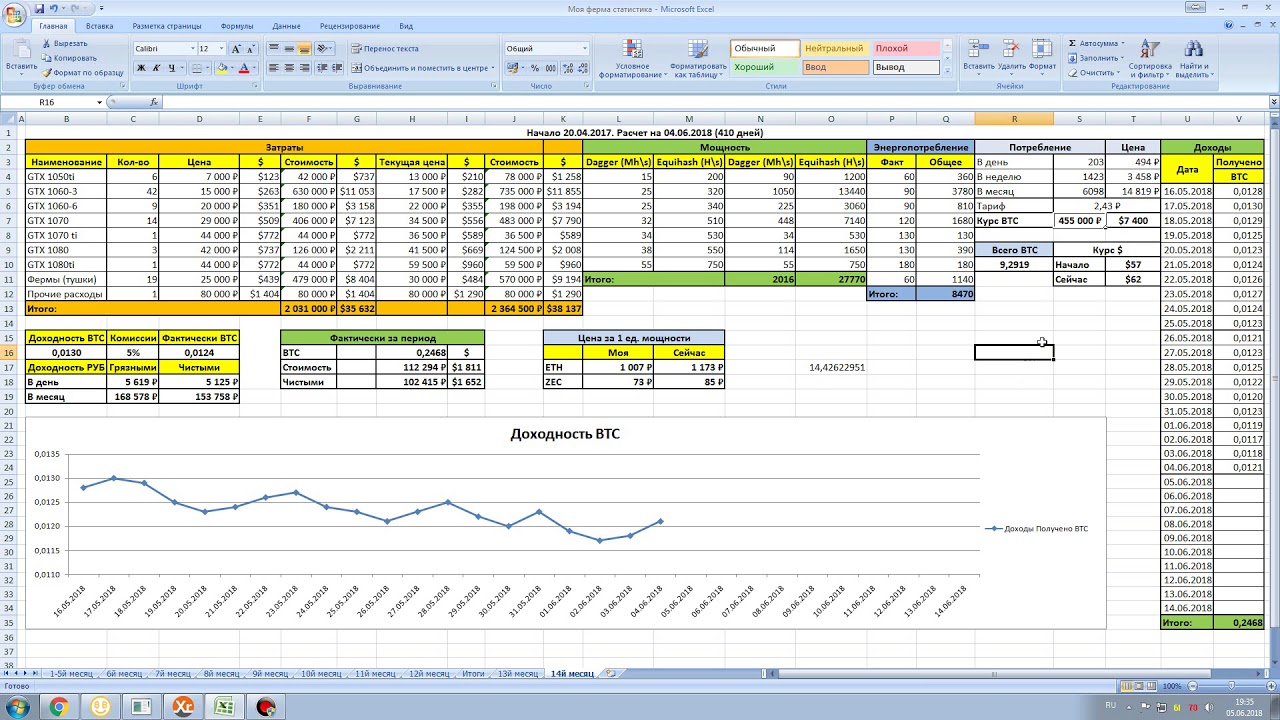Apply thousands separator 000 format
Image resolution: width=1280 pixels, height=720 pixels.
point(550,68)
